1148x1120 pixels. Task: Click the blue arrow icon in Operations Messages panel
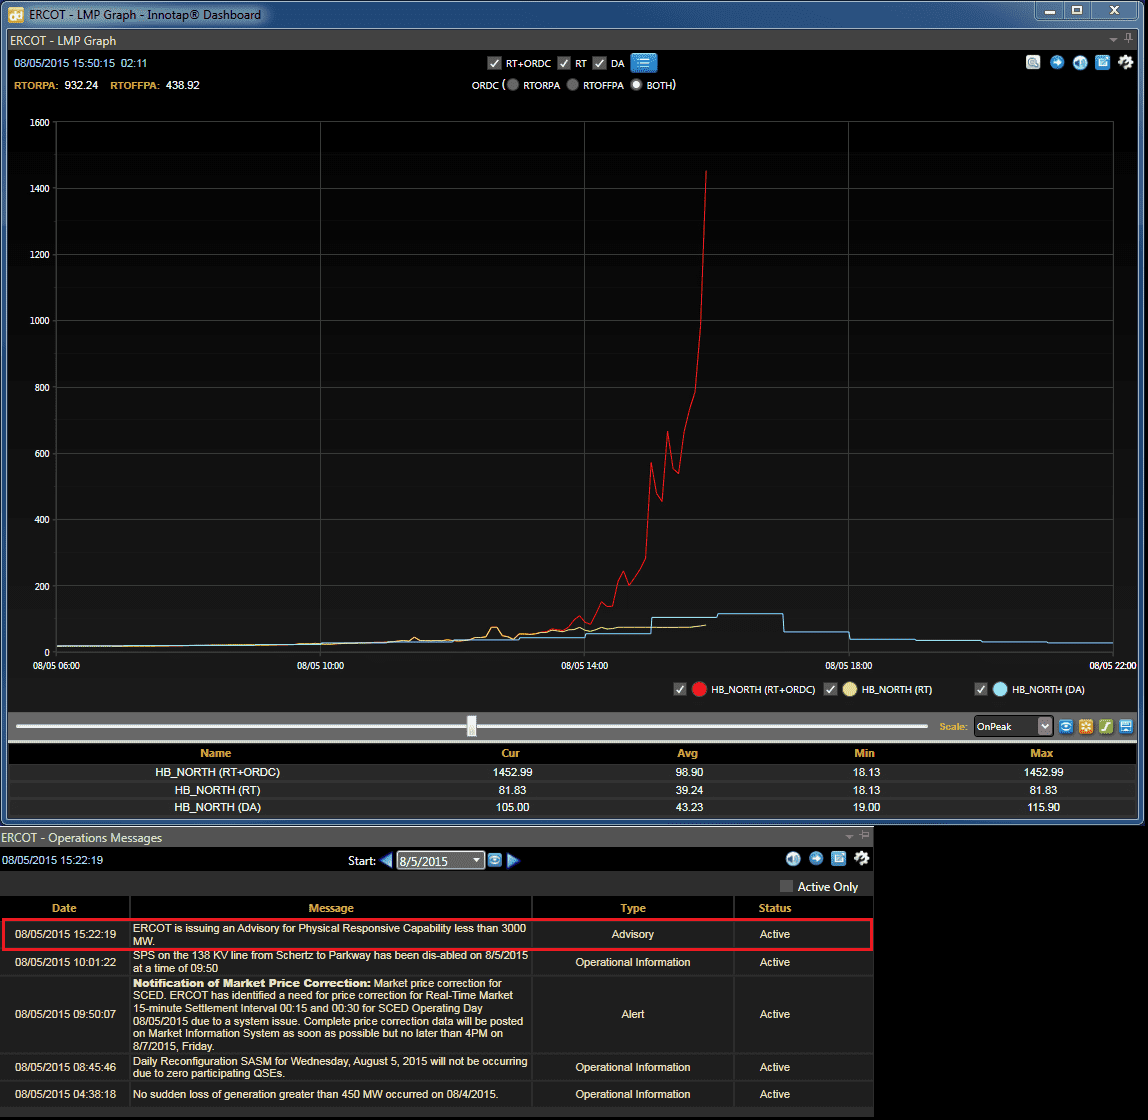click(816, 859)
